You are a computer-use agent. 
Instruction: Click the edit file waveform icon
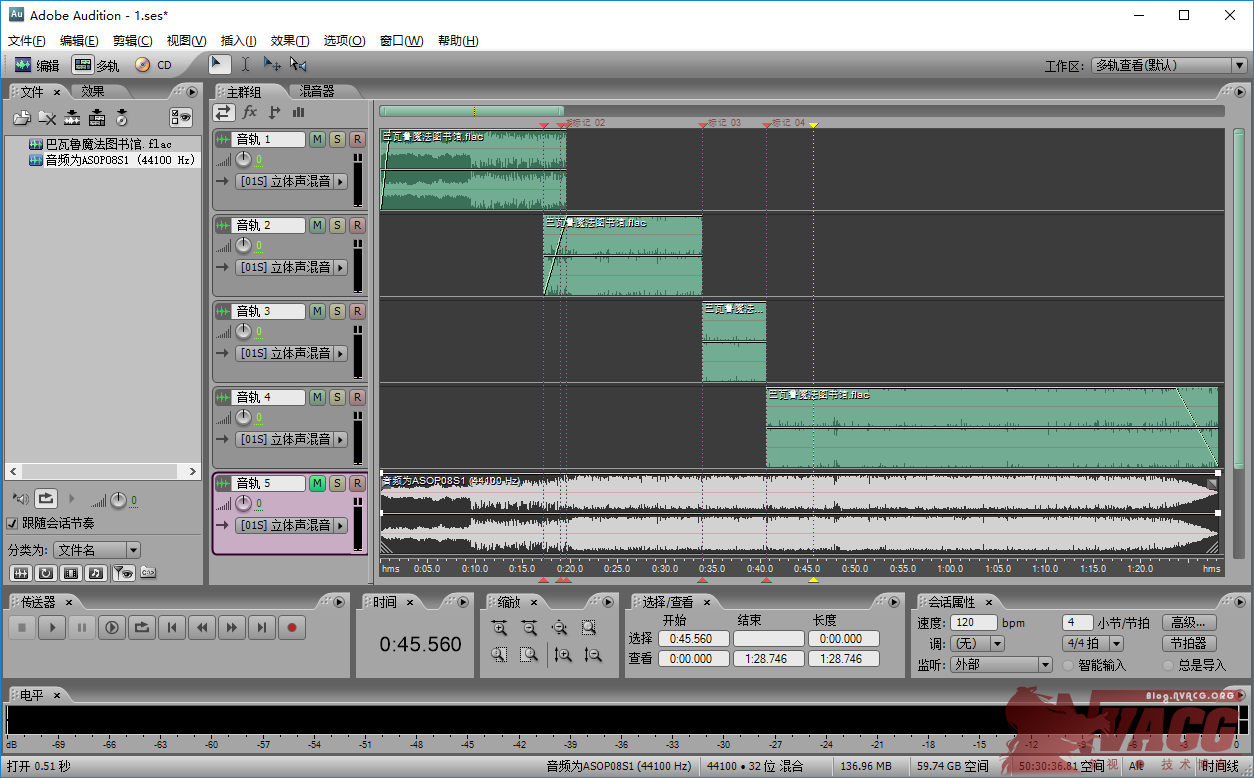[x=71, y=117]
